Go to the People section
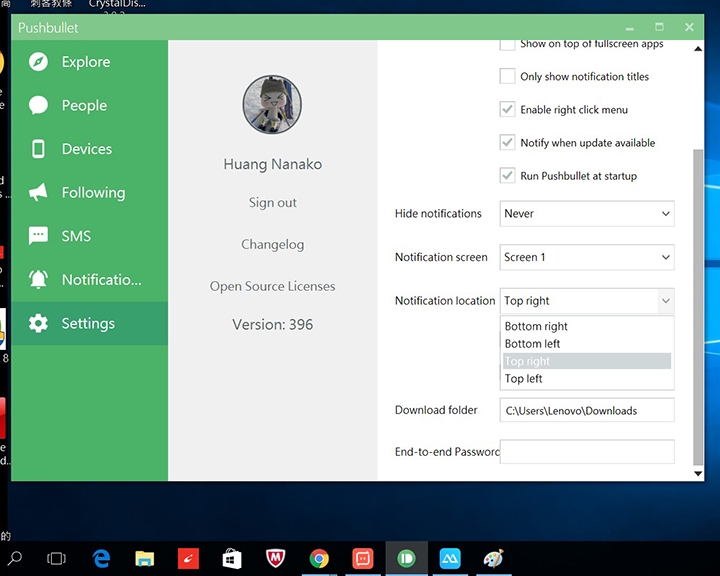The image size is (720, 576). click(x=90, y=105)
